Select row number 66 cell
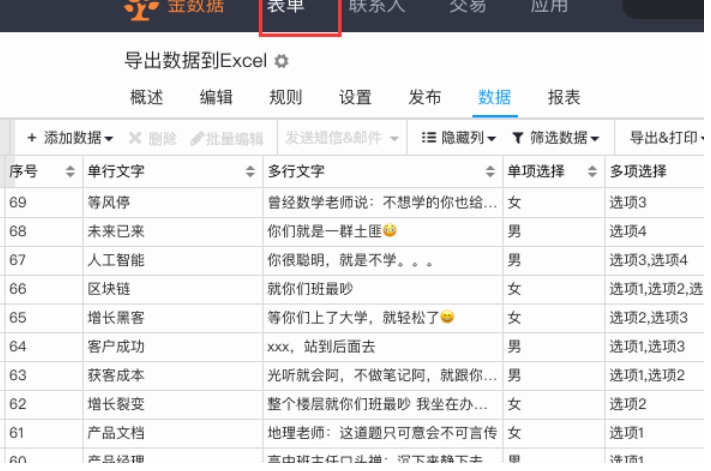The height and width of the screenshot is (471, 711). (44, 289)
